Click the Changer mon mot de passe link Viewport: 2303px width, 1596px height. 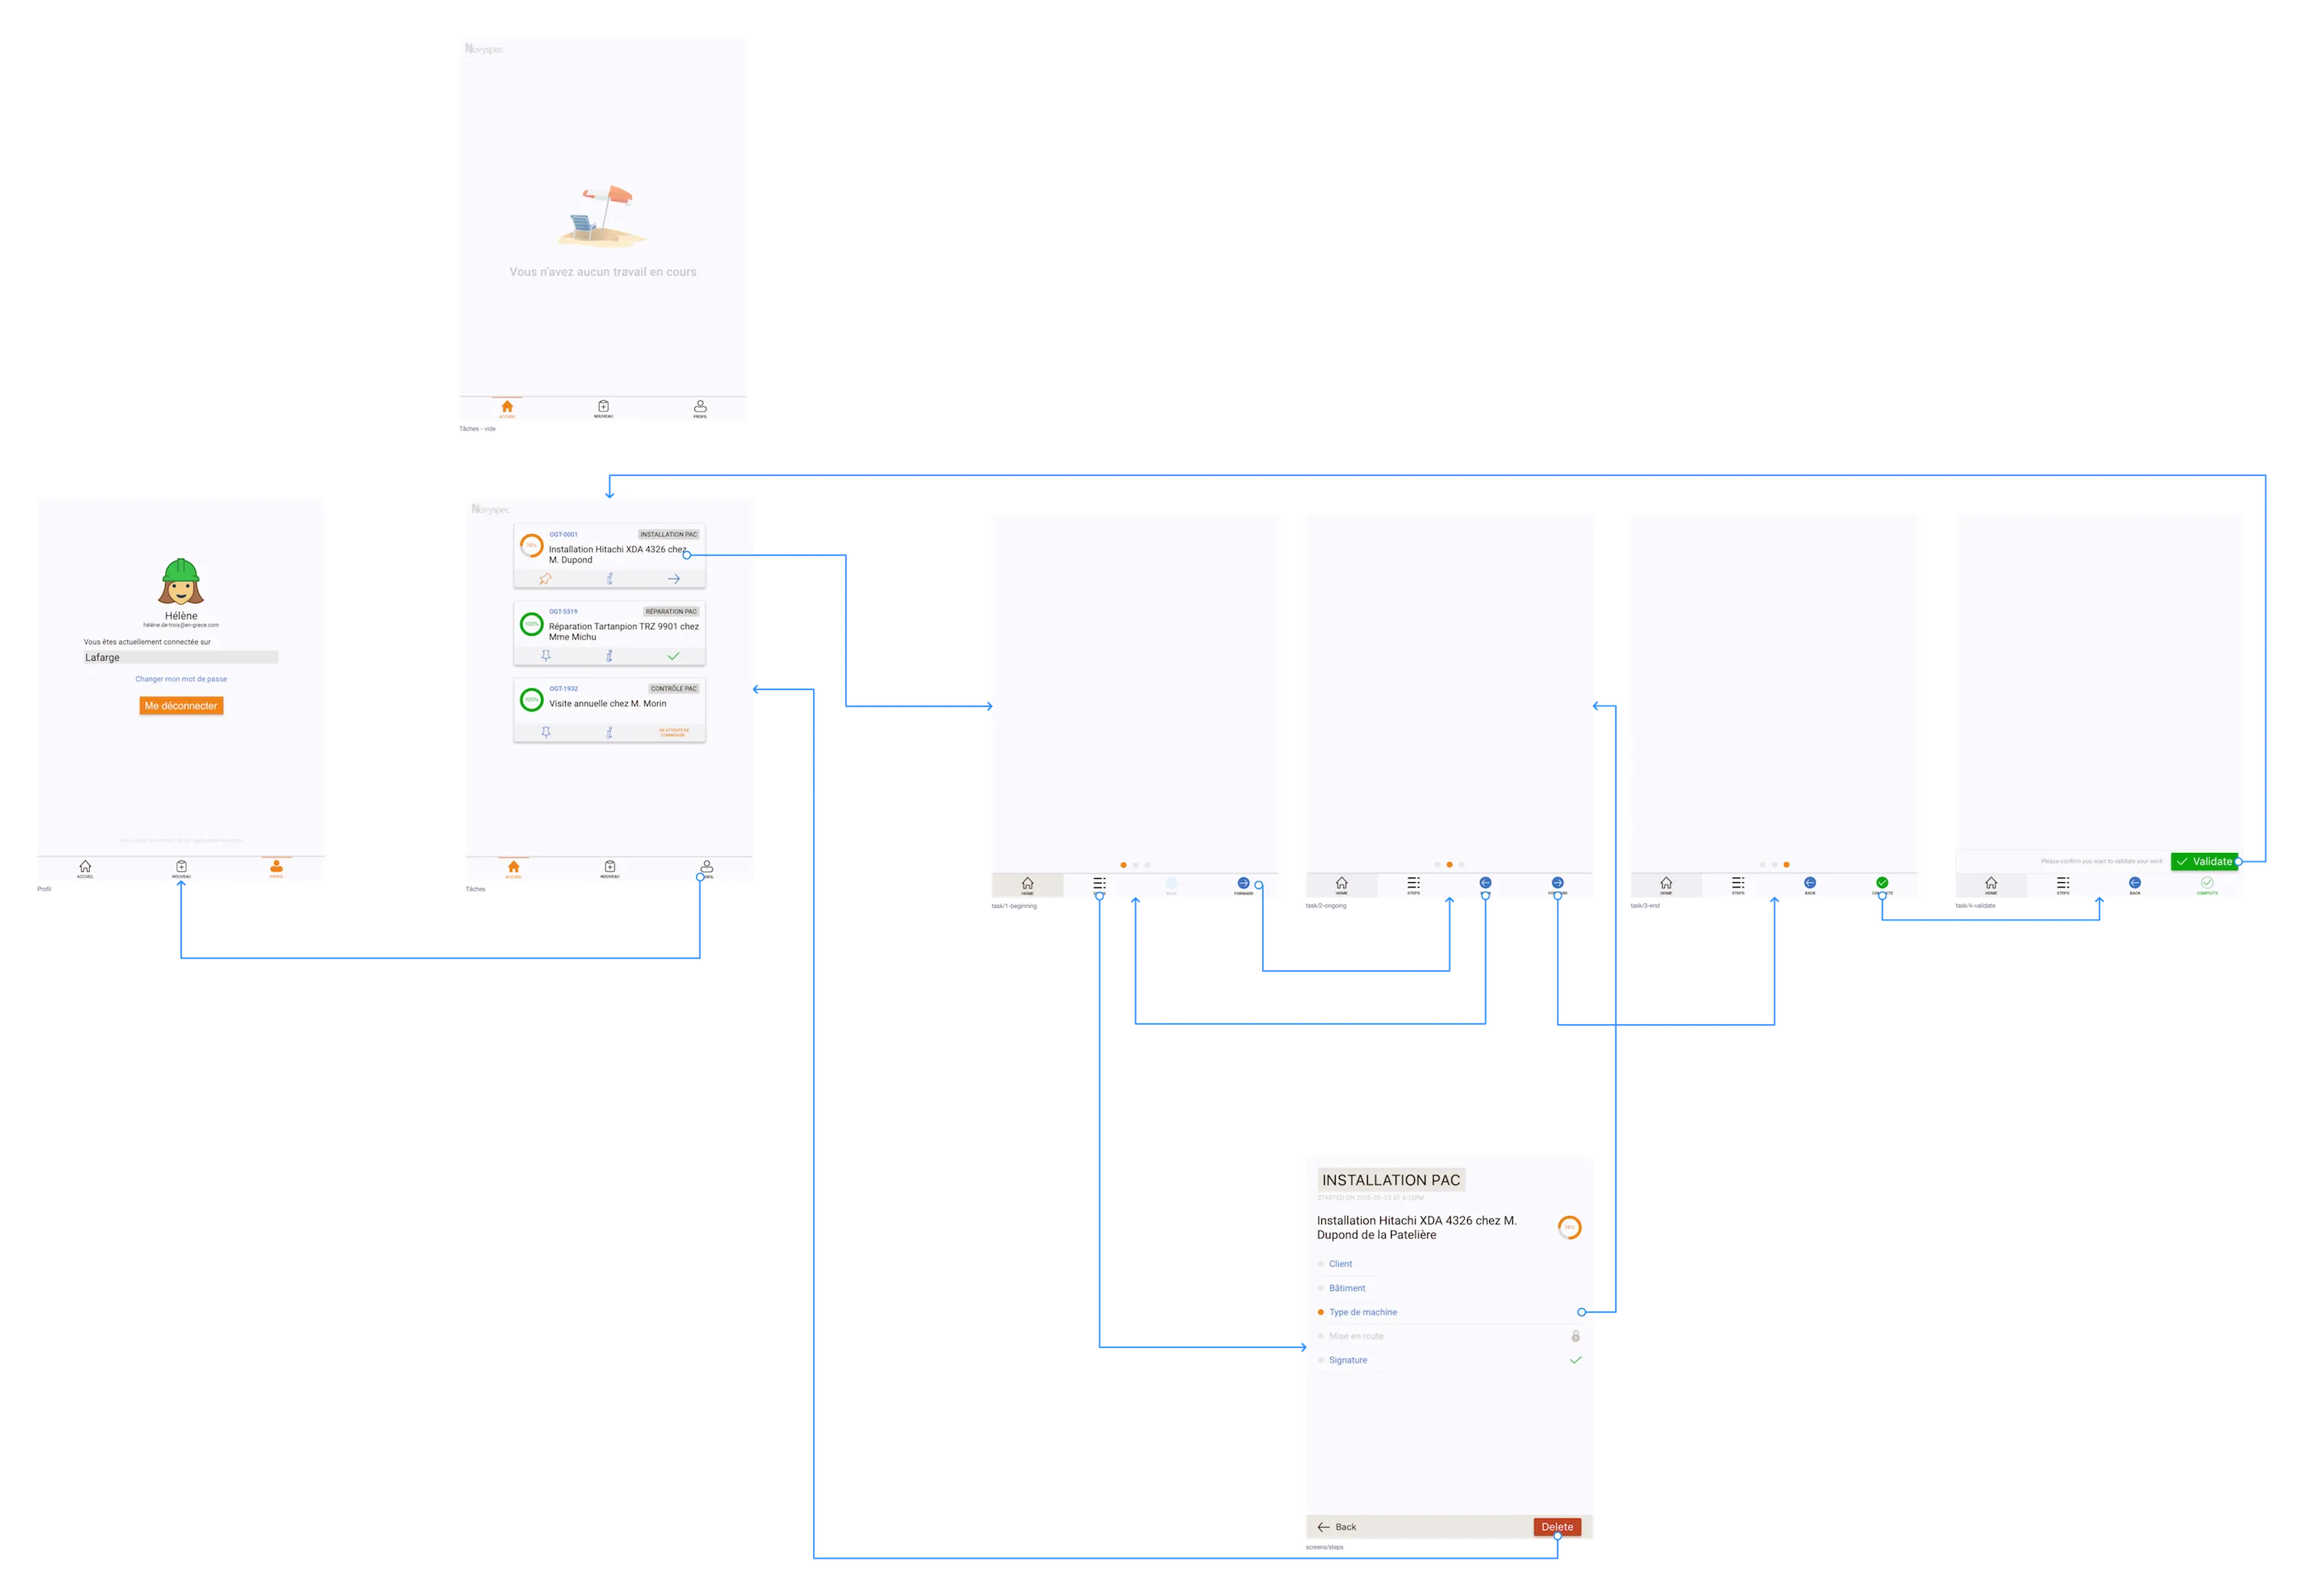click(x=180, y=678)
